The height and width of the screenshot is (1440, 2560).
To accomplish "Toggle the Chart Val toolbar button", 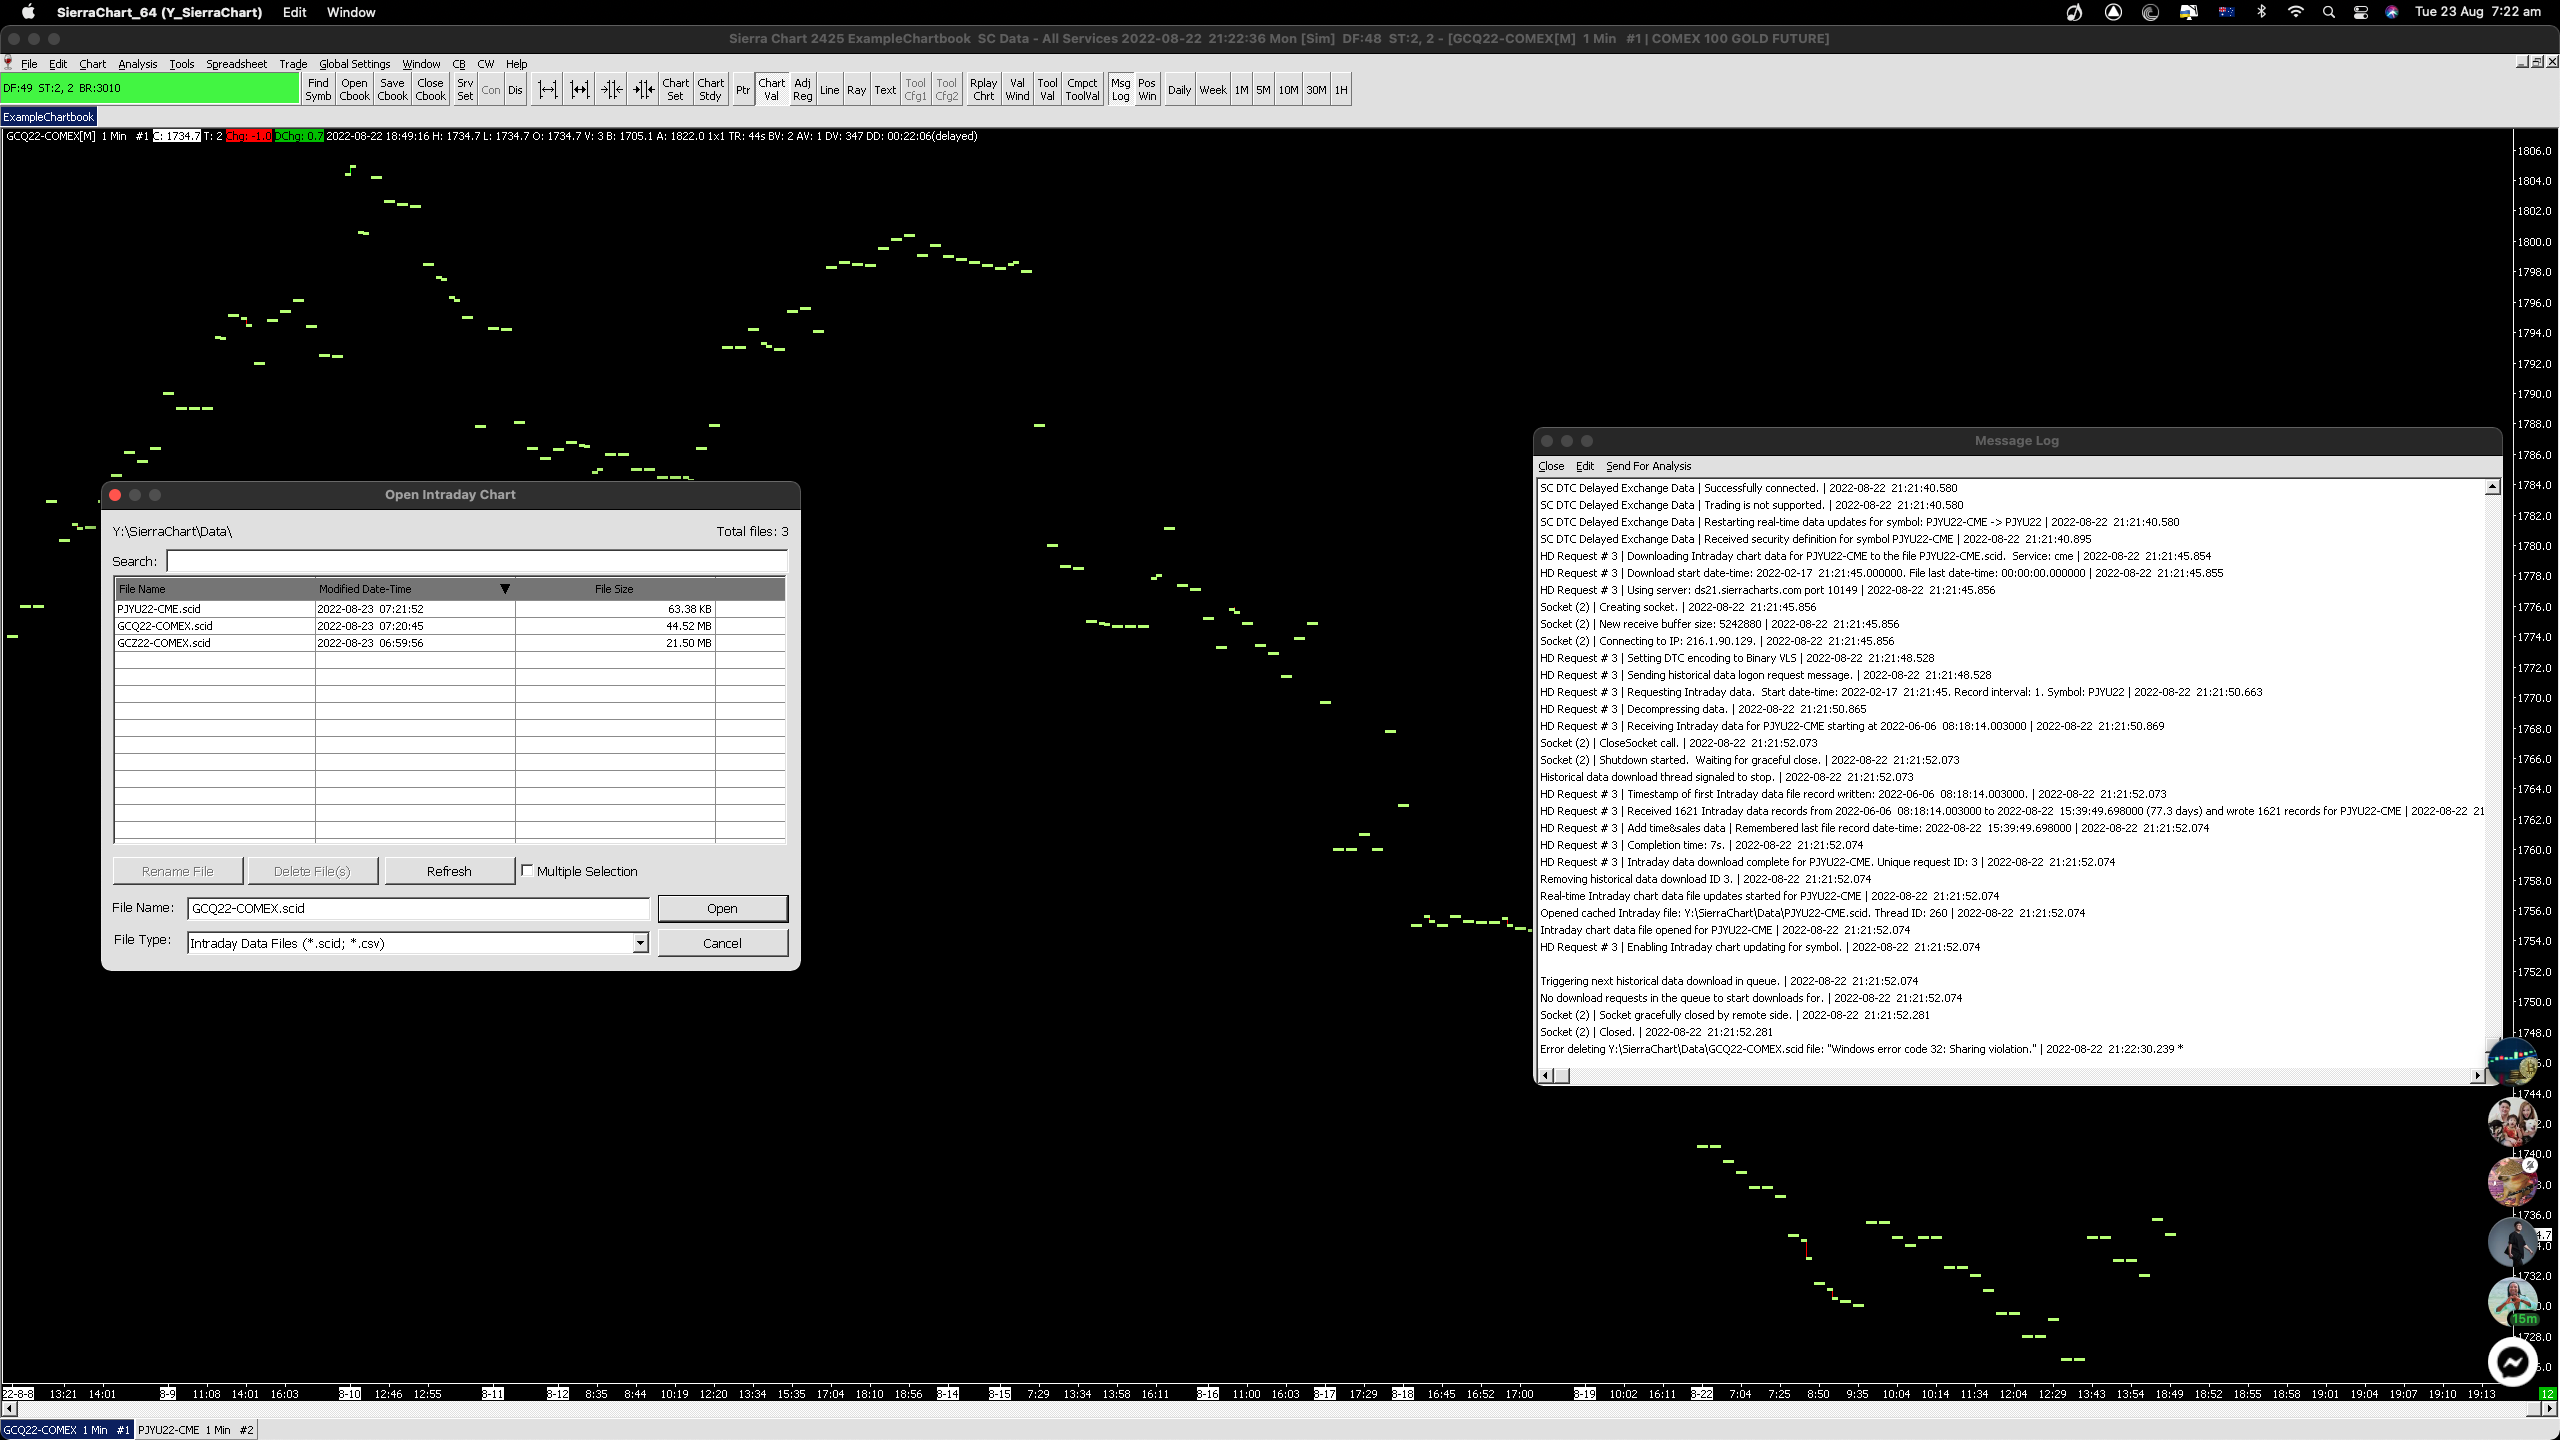I will coord(771,90).
